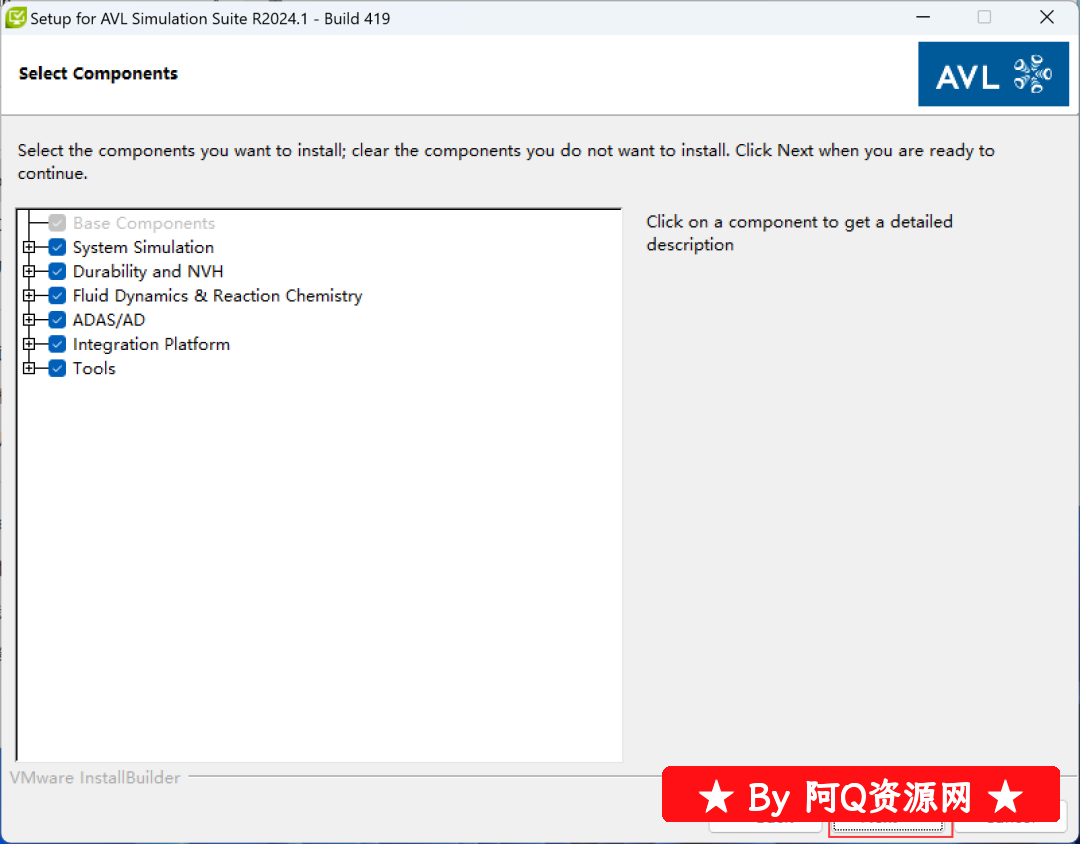Expand the System Simulation tree node
The height and width of the screenshot is (844, 1080).
[x=29, y=247]
